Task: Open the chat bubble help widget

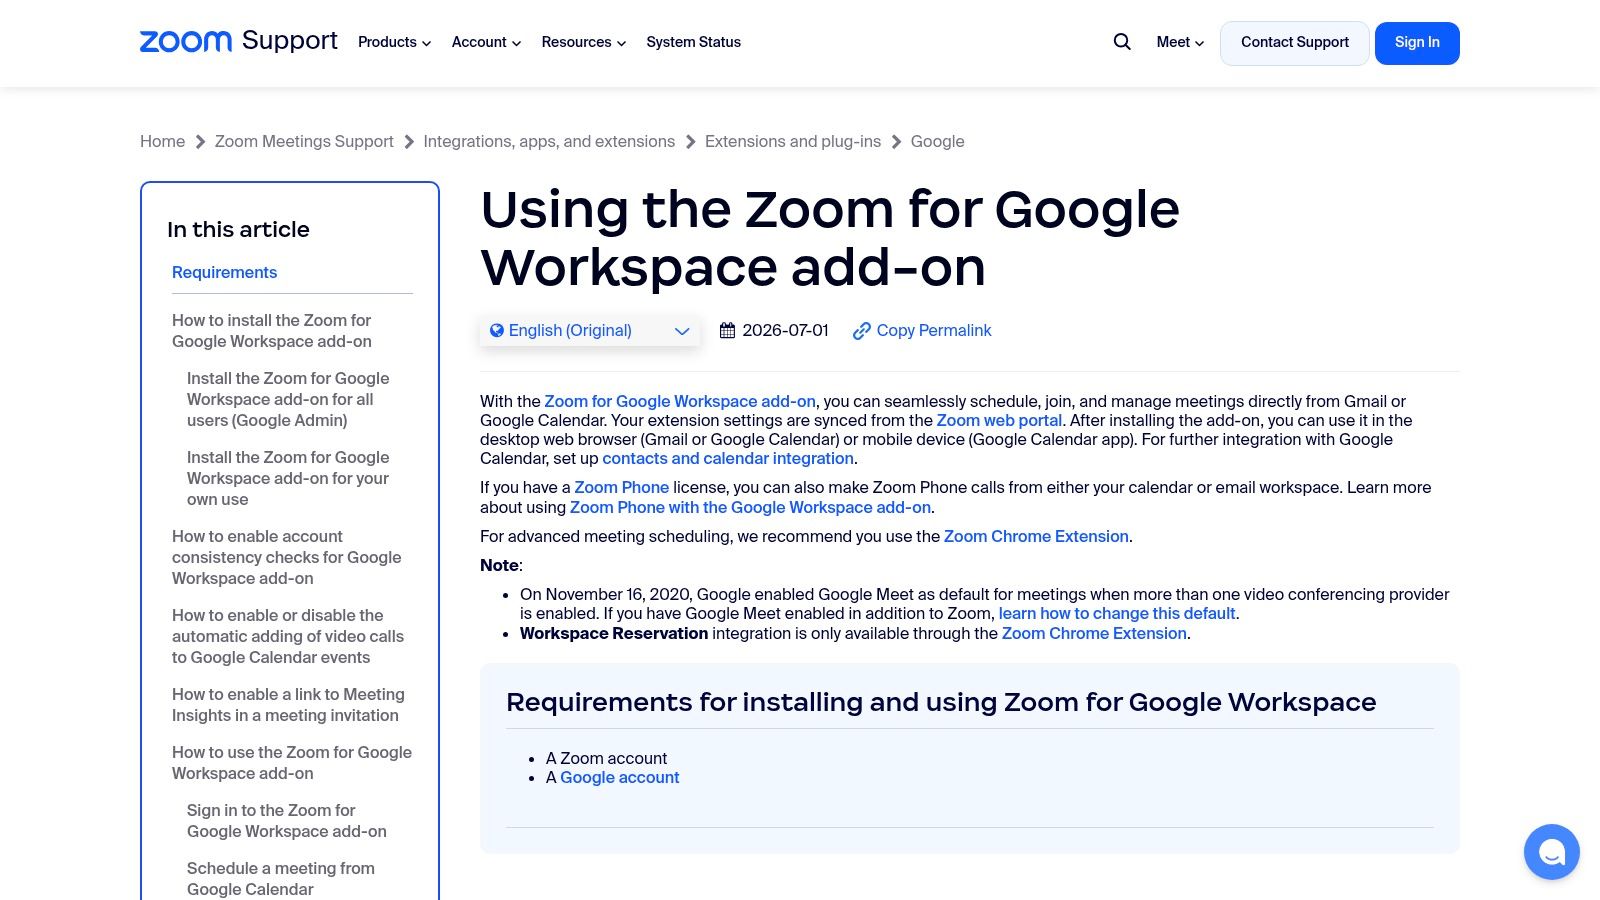Action: (1551, 852)
